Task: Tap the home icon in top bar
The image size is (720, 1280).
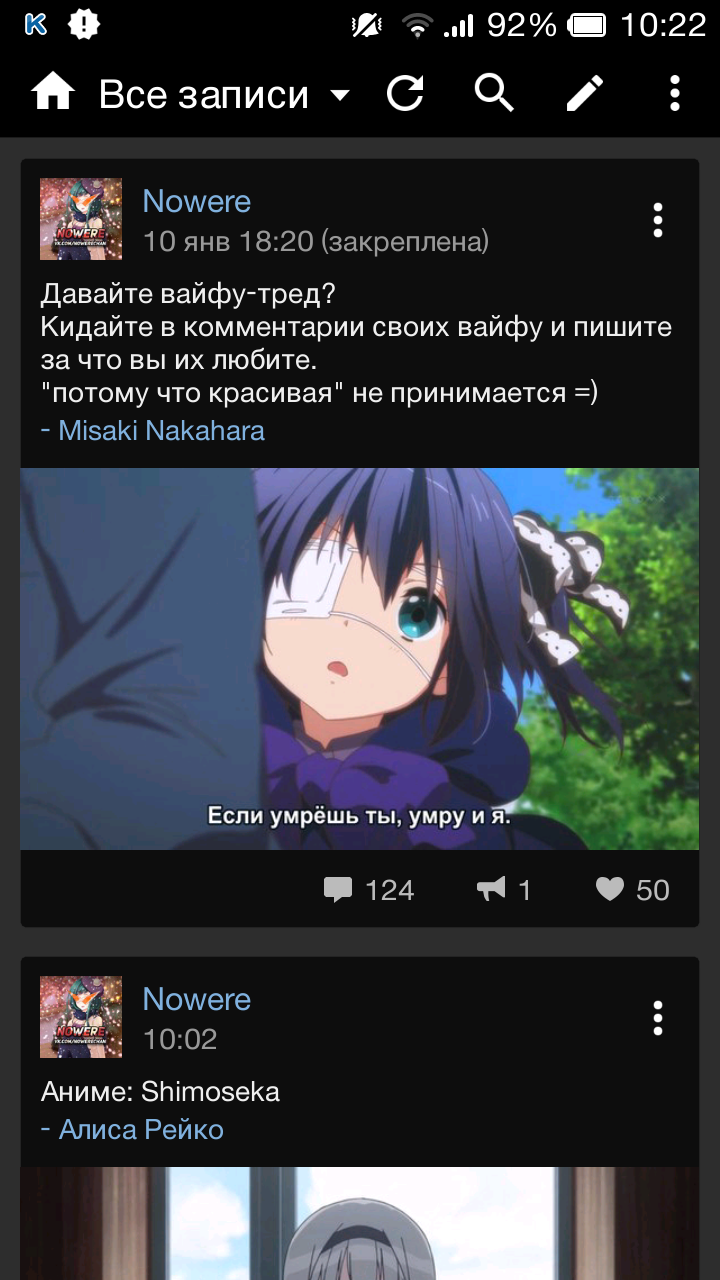Action: click(53, 93)
